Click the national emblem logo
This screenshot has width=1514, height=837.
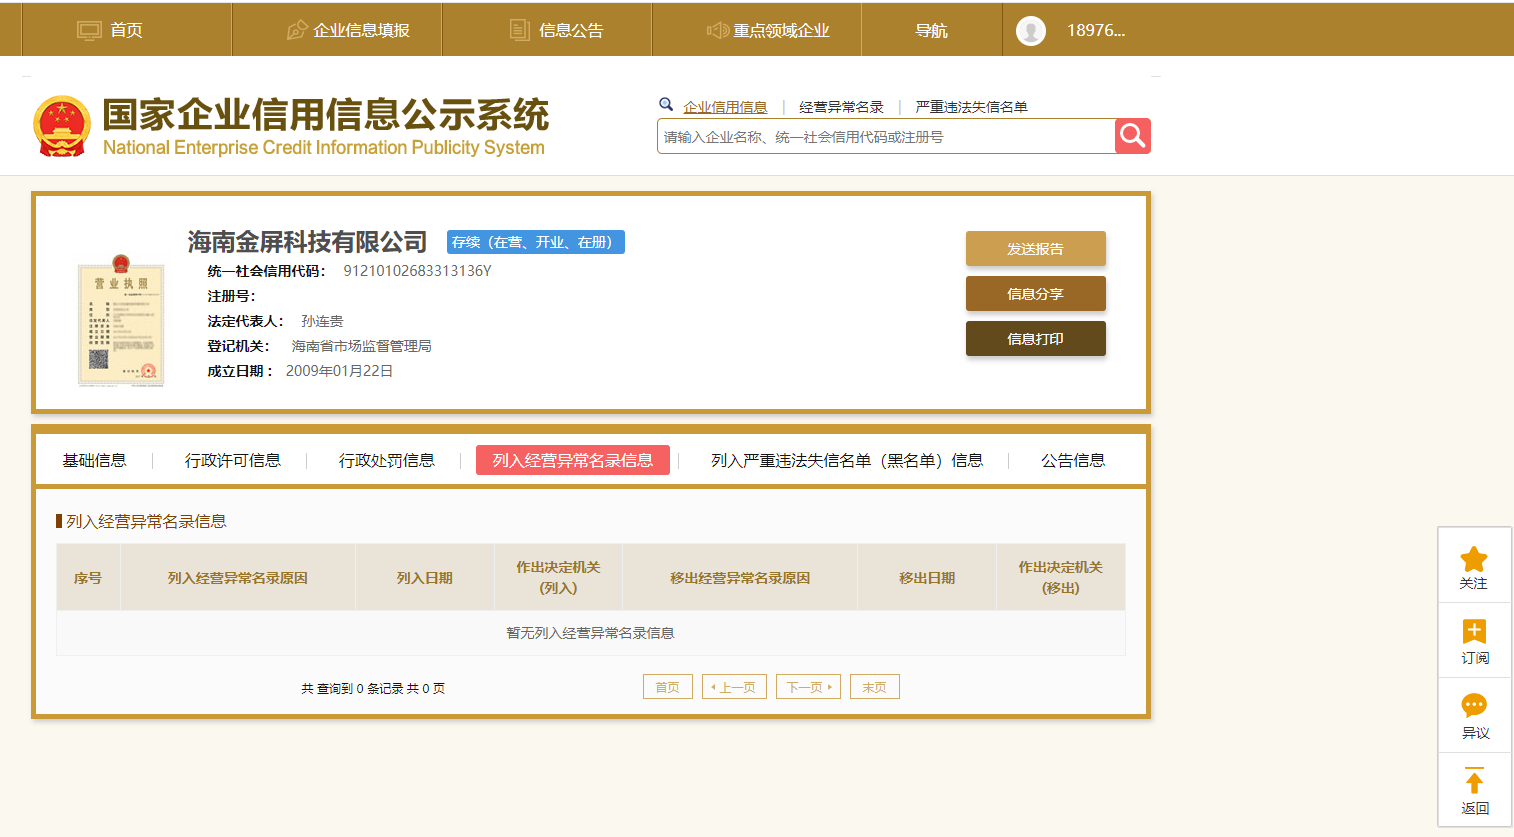(62, 126)
